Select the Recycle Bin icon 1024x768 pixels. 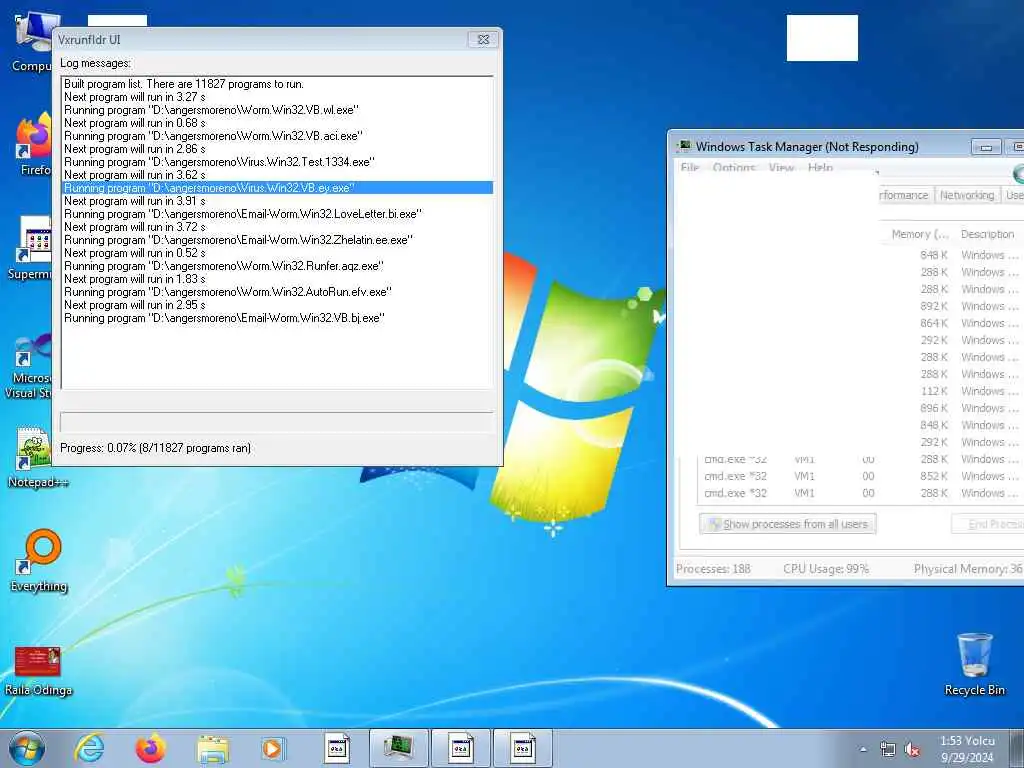pos(974,664)
